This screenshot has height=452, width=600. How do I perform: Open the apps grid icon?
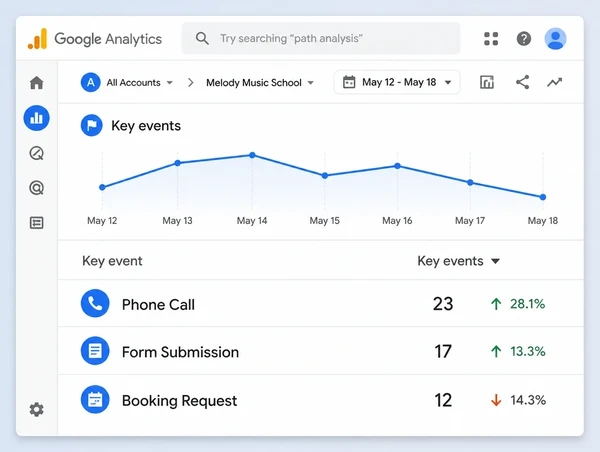pos(491,39)
